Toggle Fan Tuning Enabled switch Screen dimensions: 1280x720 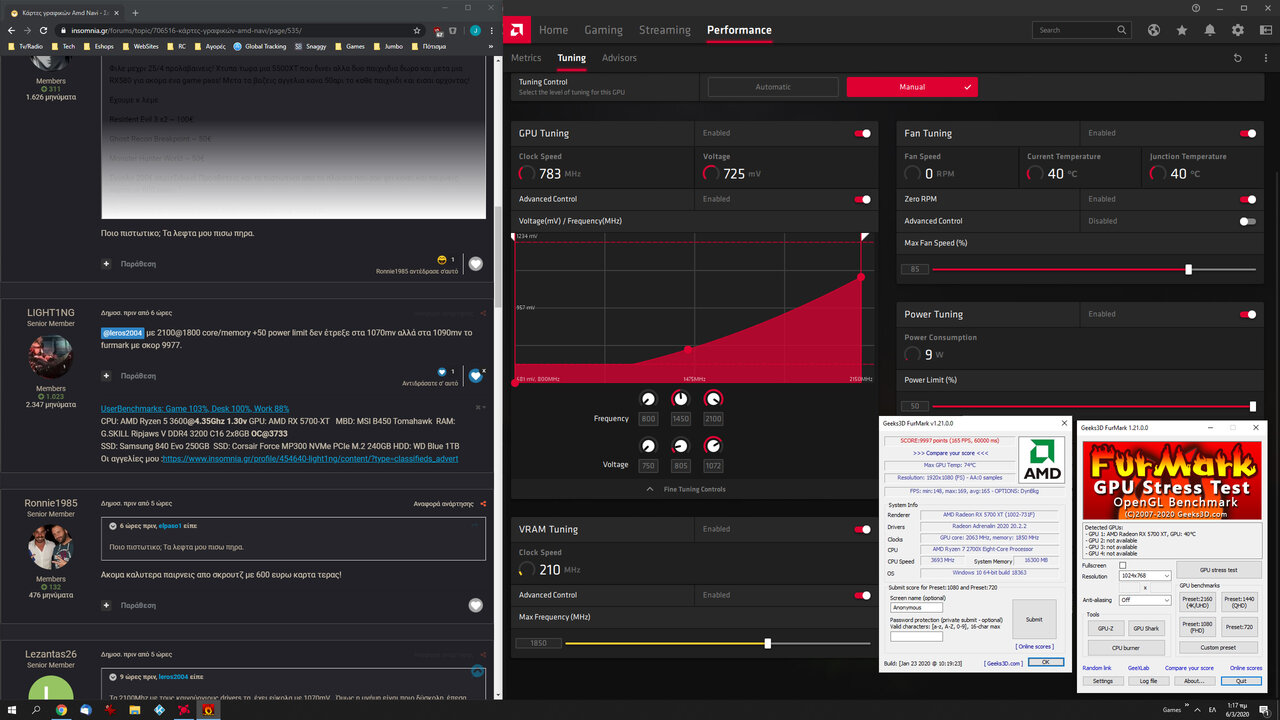[1247, 133]
